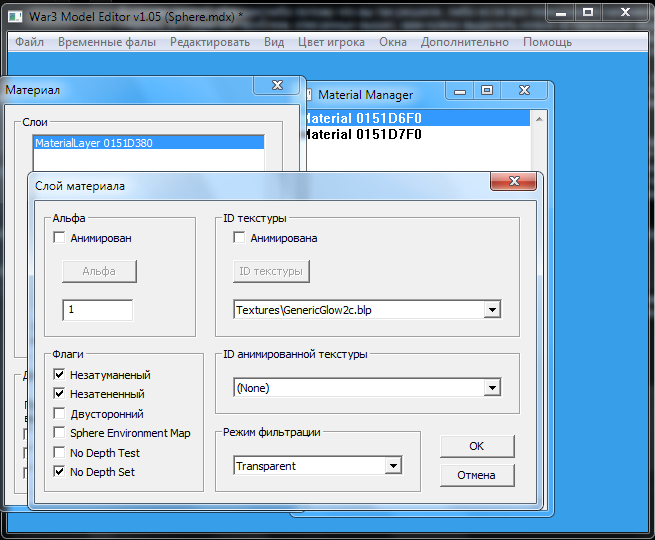
Task: Open the Окна menu
Action: click(x=393, y=42)
